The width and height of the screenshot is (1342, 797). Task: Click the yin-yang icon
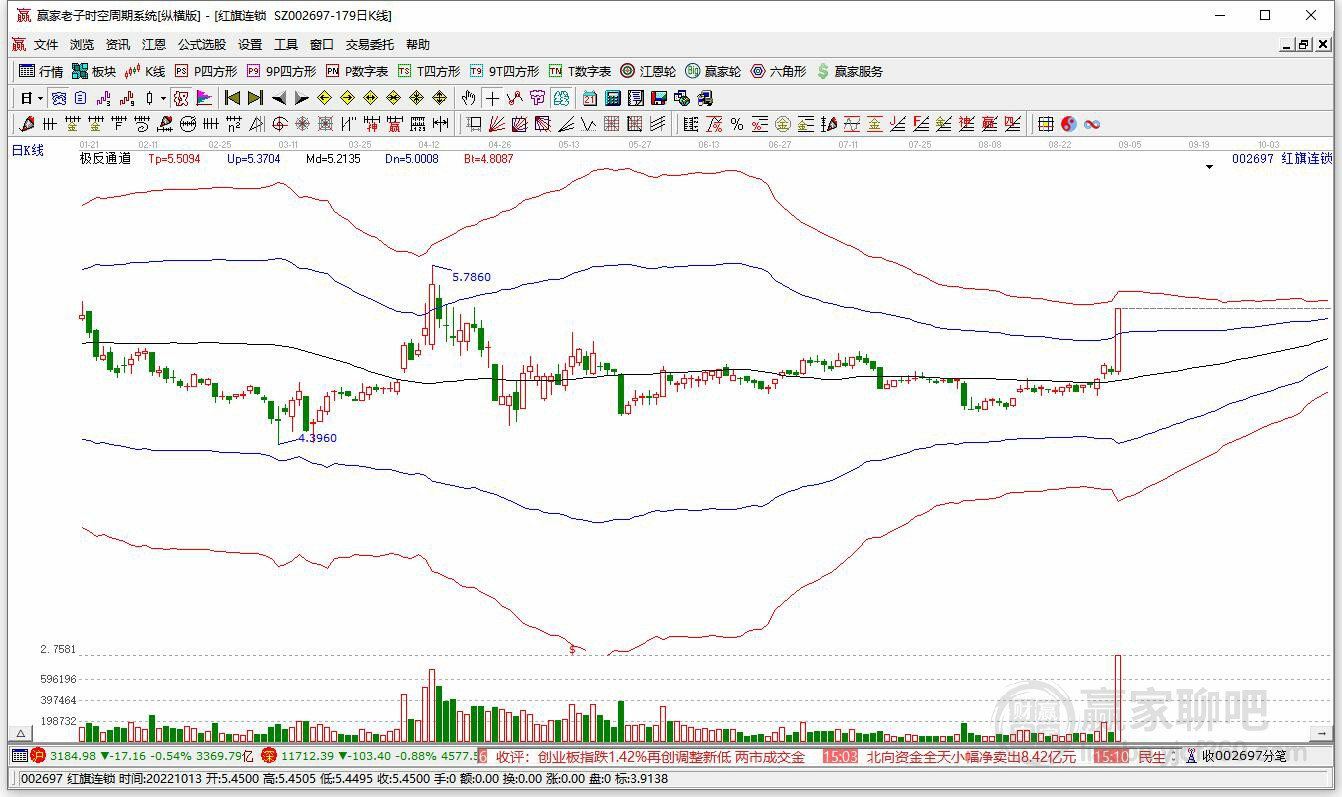(x=1069, y=124)
